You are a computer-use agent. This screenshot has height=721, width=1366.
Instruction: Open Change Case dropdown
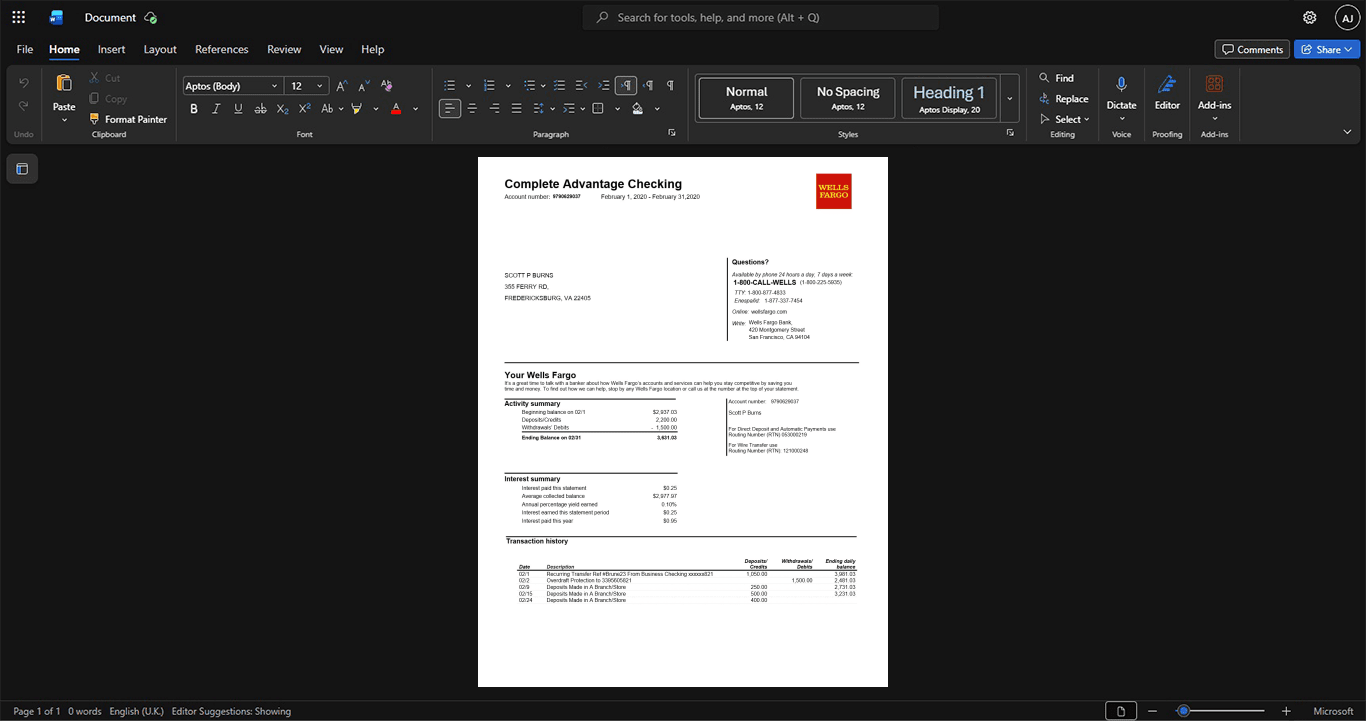click(x=331, y=109)
